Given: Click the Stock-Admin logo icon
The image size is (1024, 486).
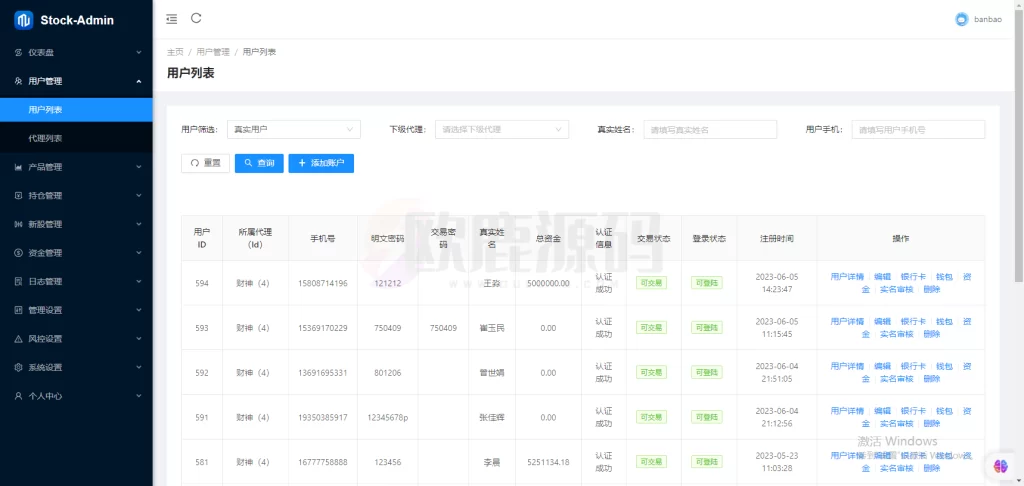Looking at the screenshot, I should coord(24,20).
